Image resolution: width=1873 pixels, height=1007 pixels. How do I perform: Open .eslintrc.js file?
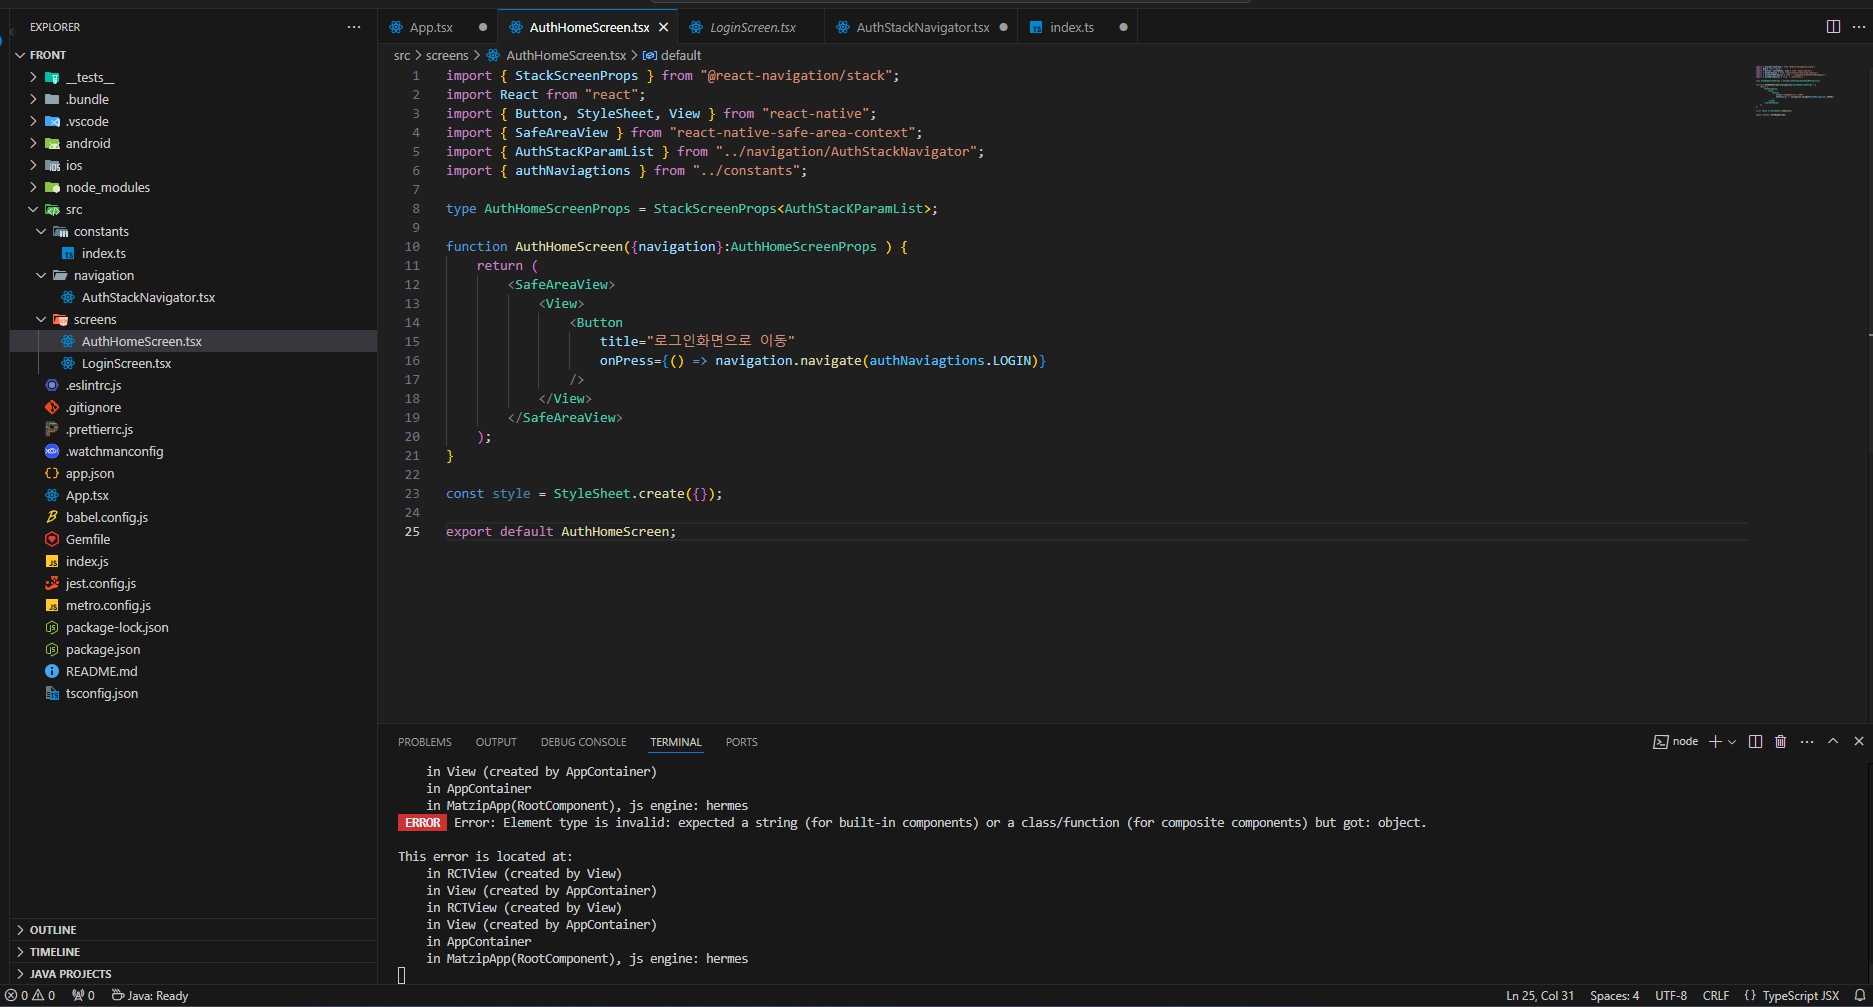pyautogui.click(x=194, y=385)
